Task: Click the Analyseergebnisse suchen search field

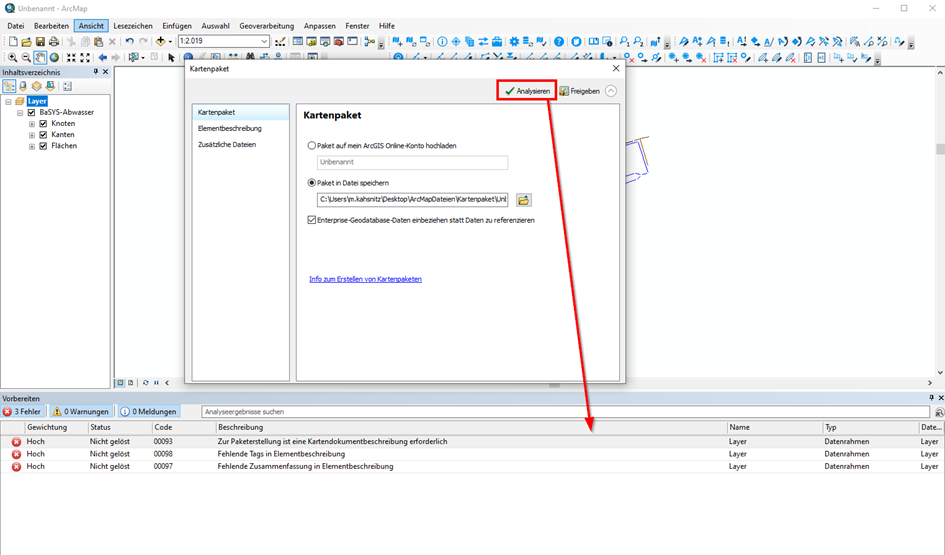Action: coord(565,412)
